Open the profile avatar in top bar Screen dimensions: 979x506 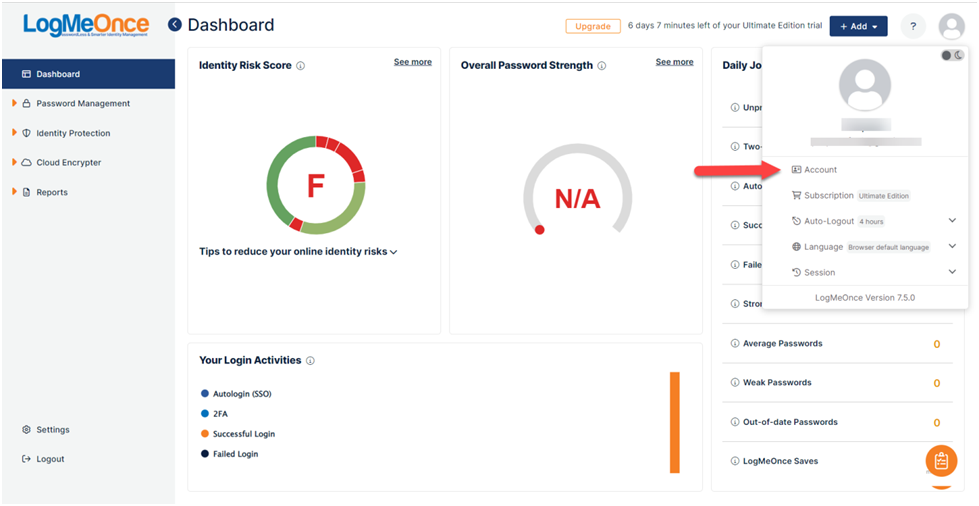952,26
